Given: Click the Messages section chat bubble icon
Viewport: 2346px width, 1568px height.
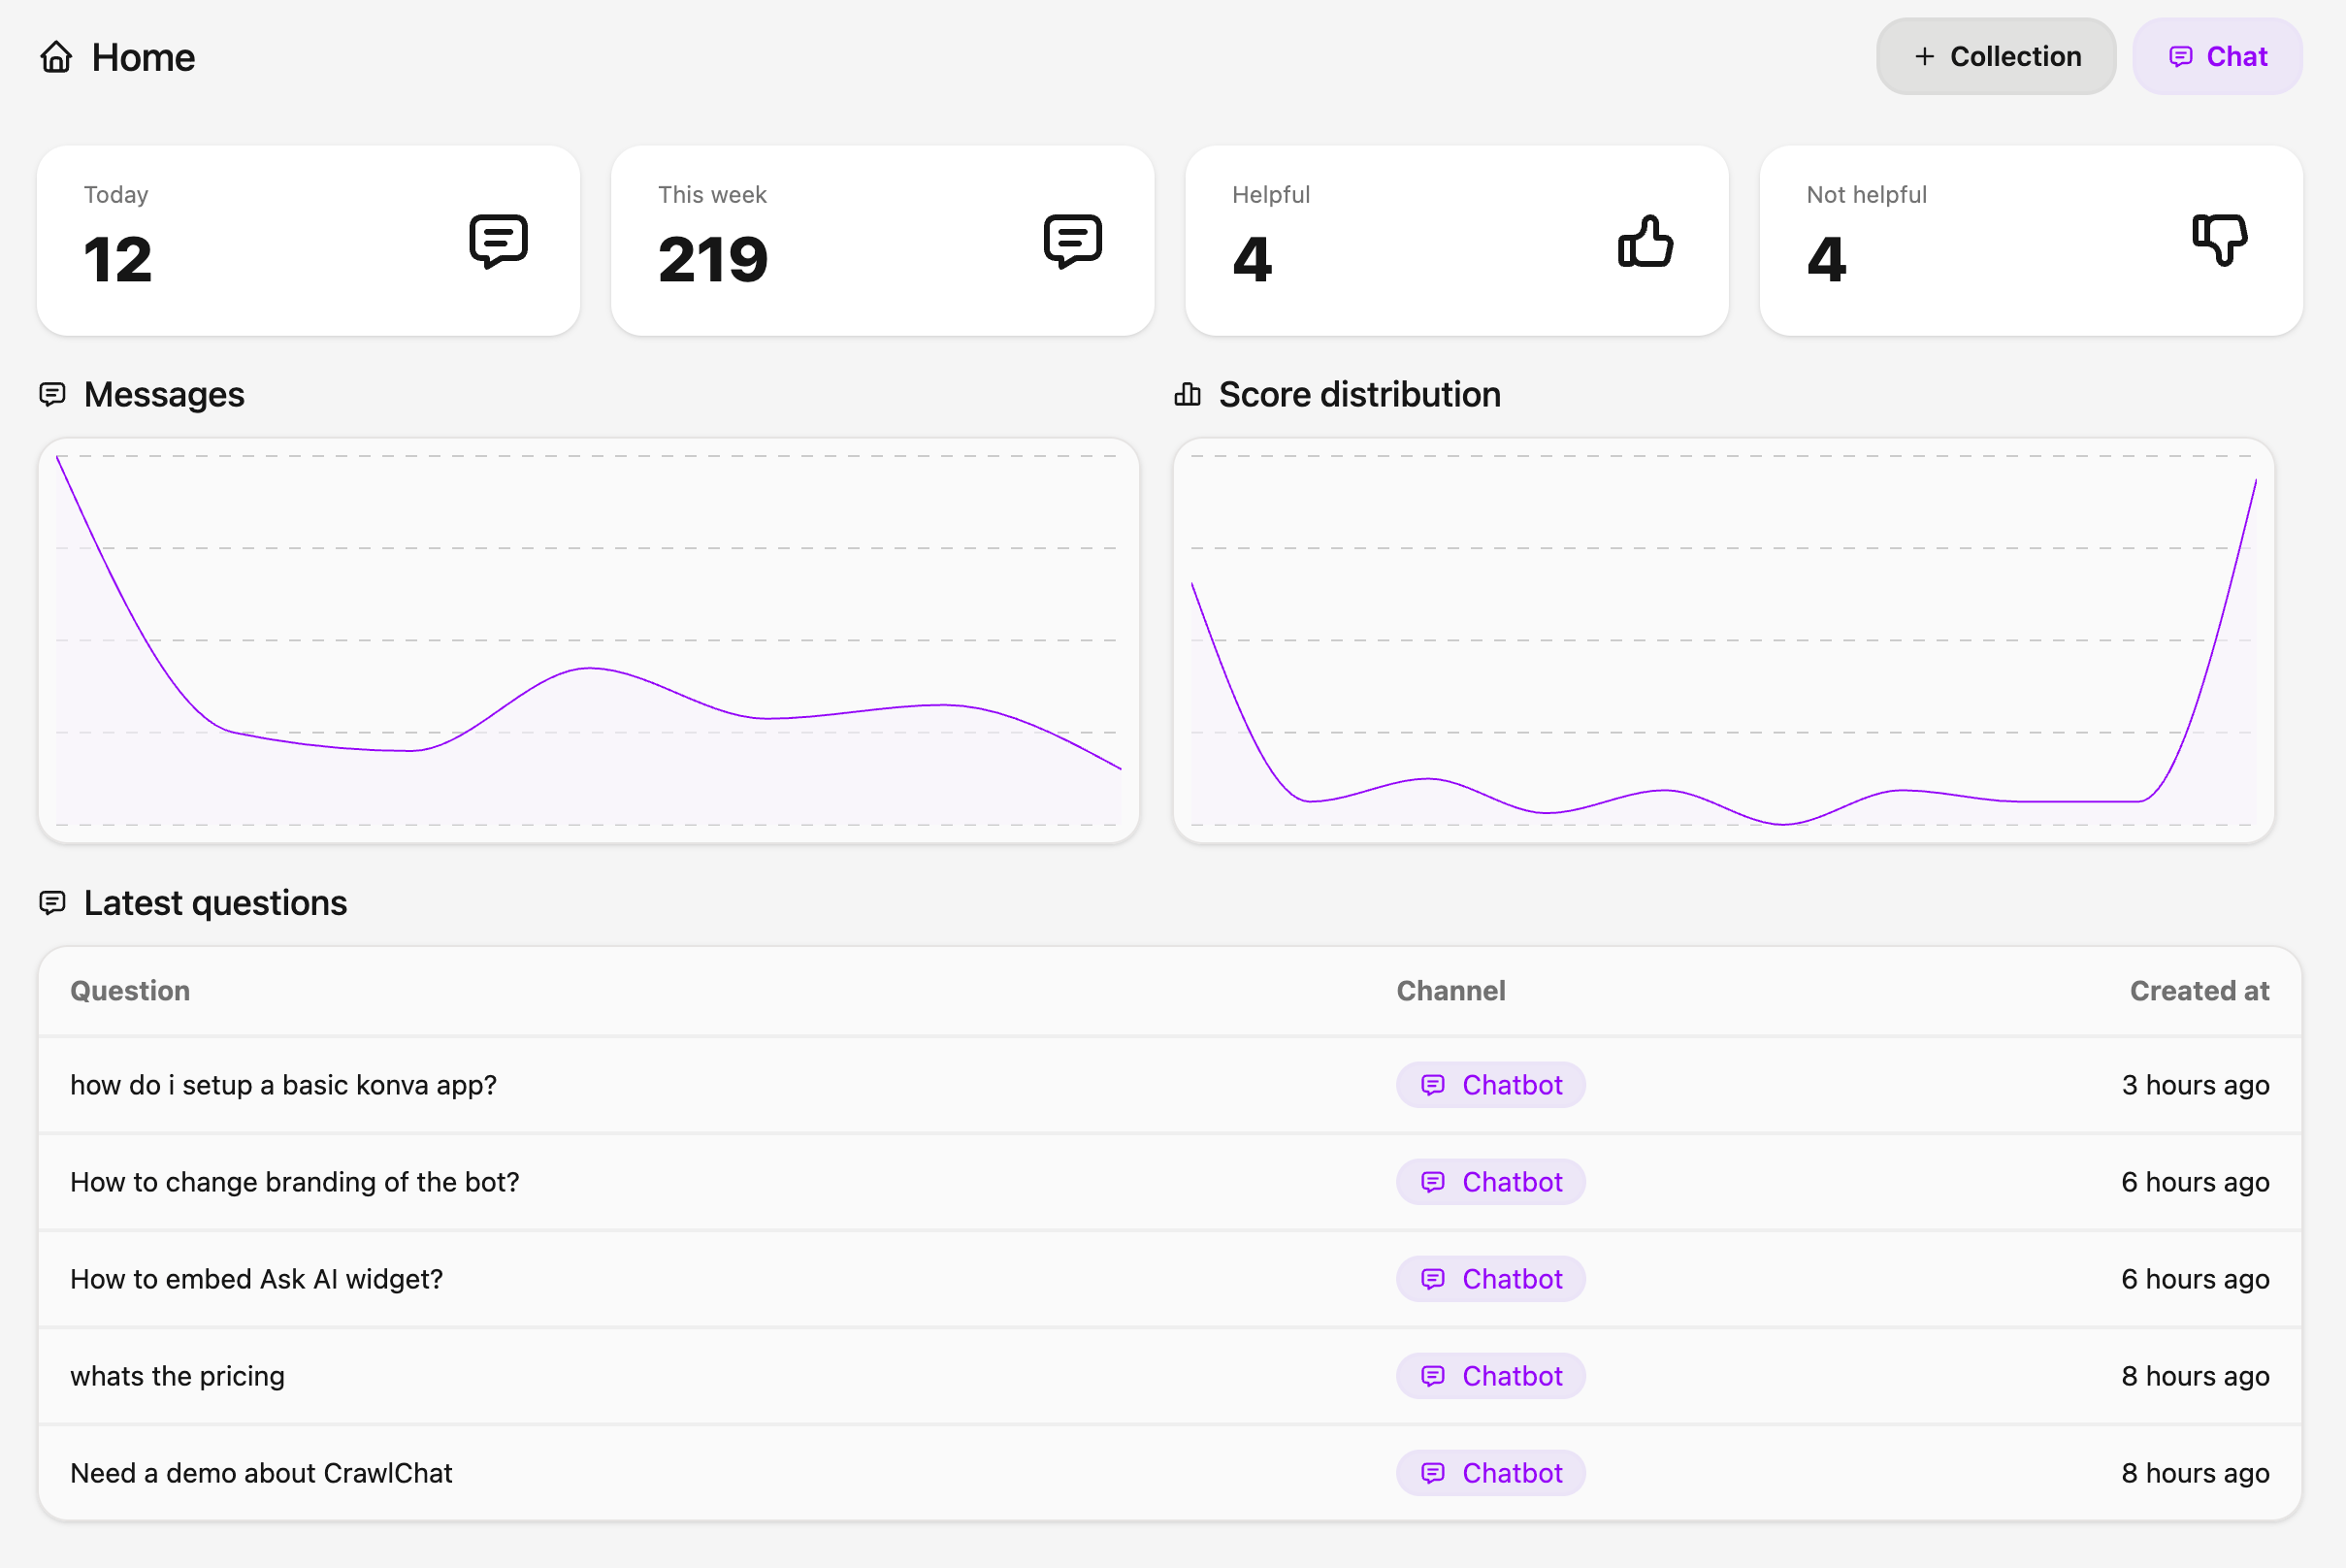Looking at the screenshot, I should [x=53, y=394].
